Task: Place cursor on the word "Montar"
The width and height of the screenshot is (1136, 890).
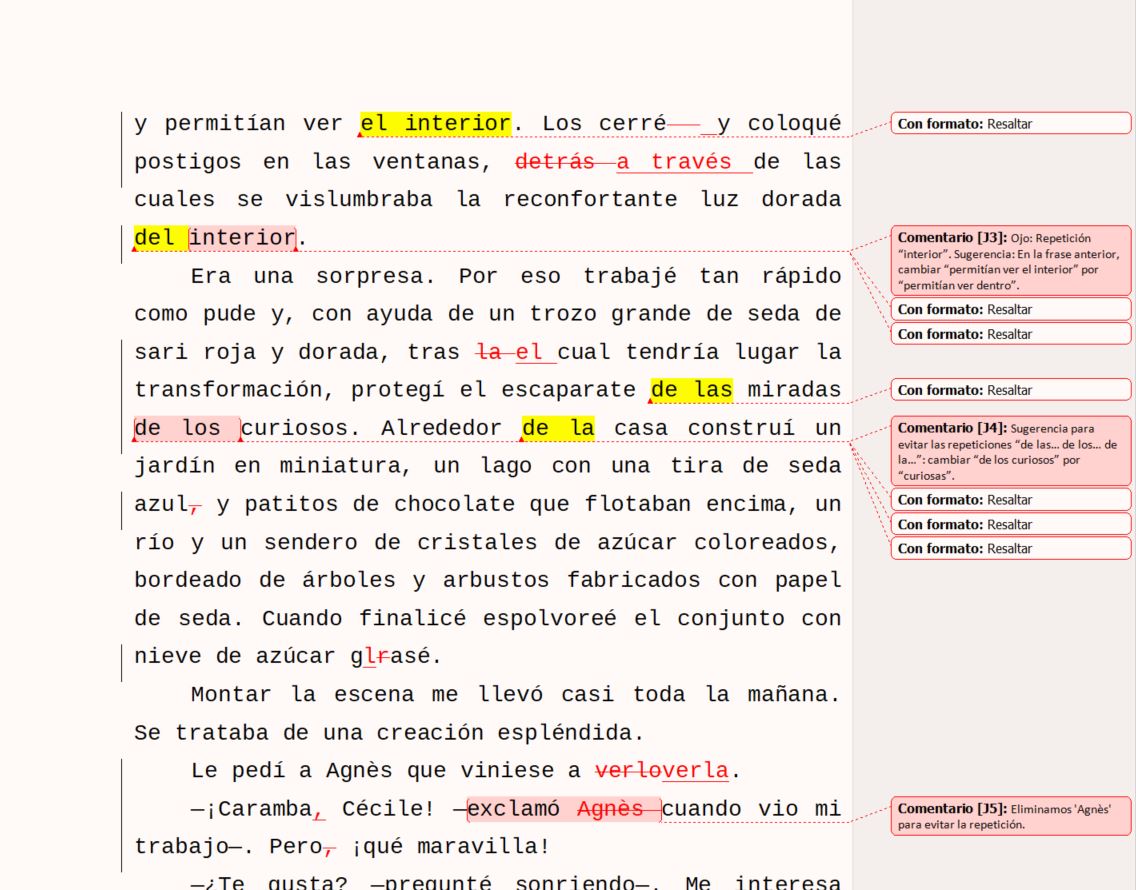Action: 229,694
